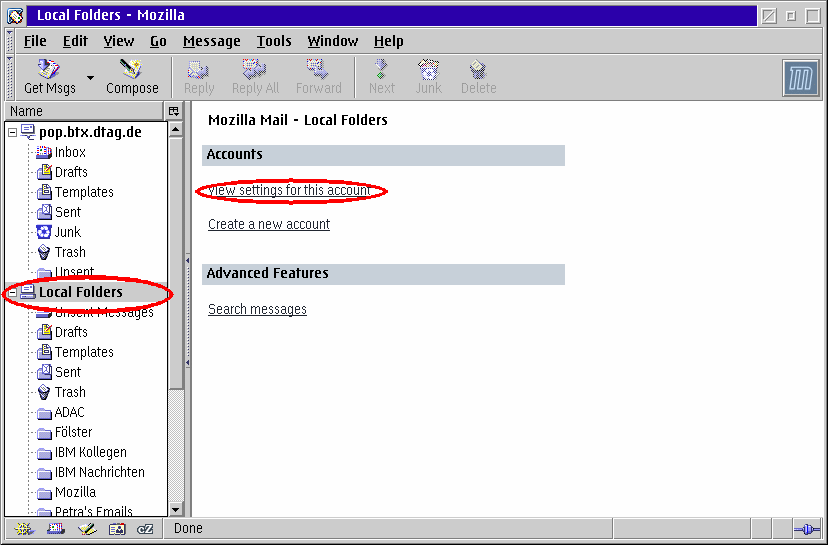Screen dimensions: 828x545
Task: Open the View menu
Action: click(118, 41)
